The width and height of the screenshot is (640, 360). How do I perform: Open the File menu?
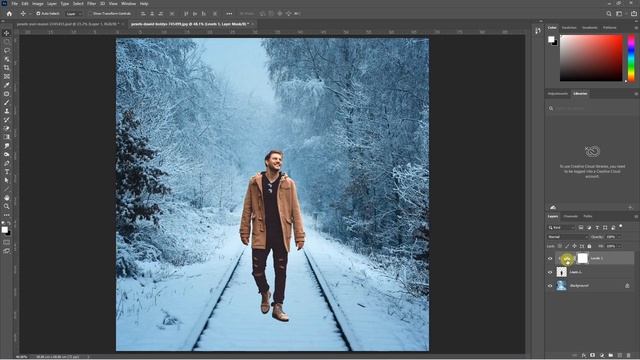pos(15,4)
